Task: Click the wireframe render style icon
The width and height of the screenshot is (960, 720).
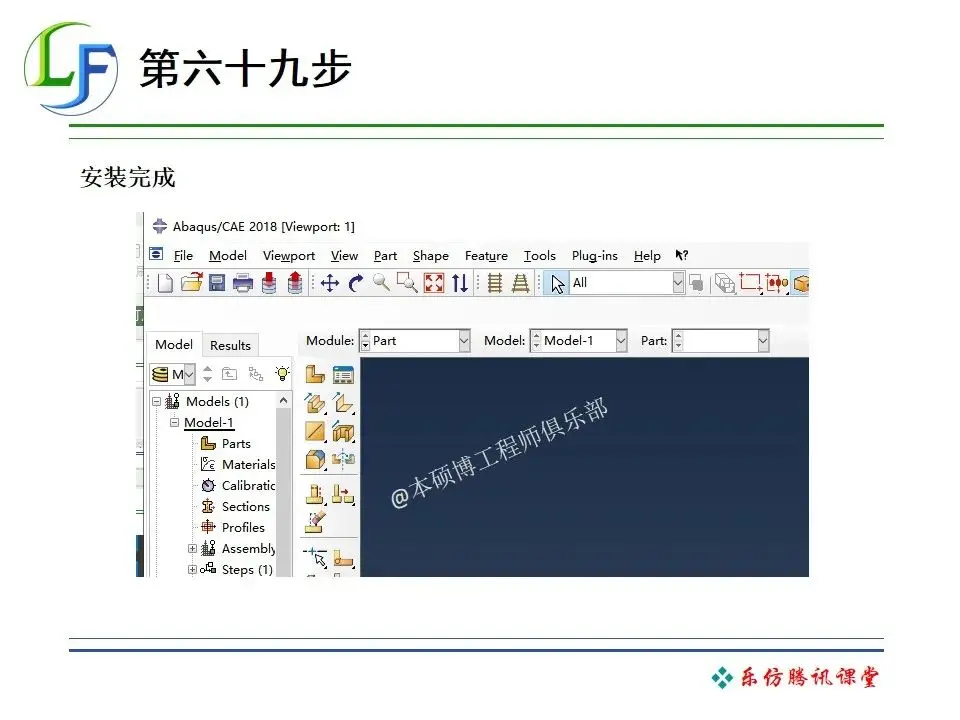Action: [725, 283]
